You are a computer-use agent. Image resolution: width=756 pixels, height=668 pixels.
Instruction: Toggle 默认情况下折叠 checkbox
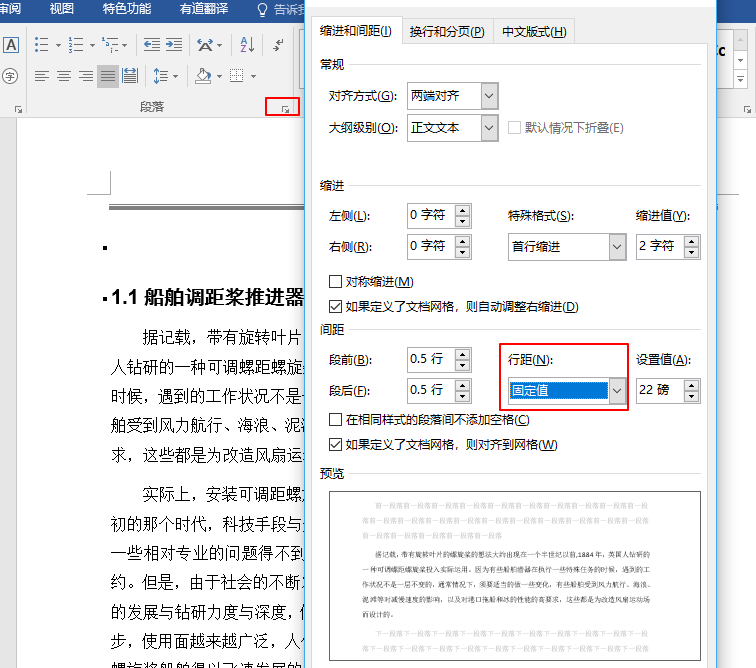click(x=514, y=127)
